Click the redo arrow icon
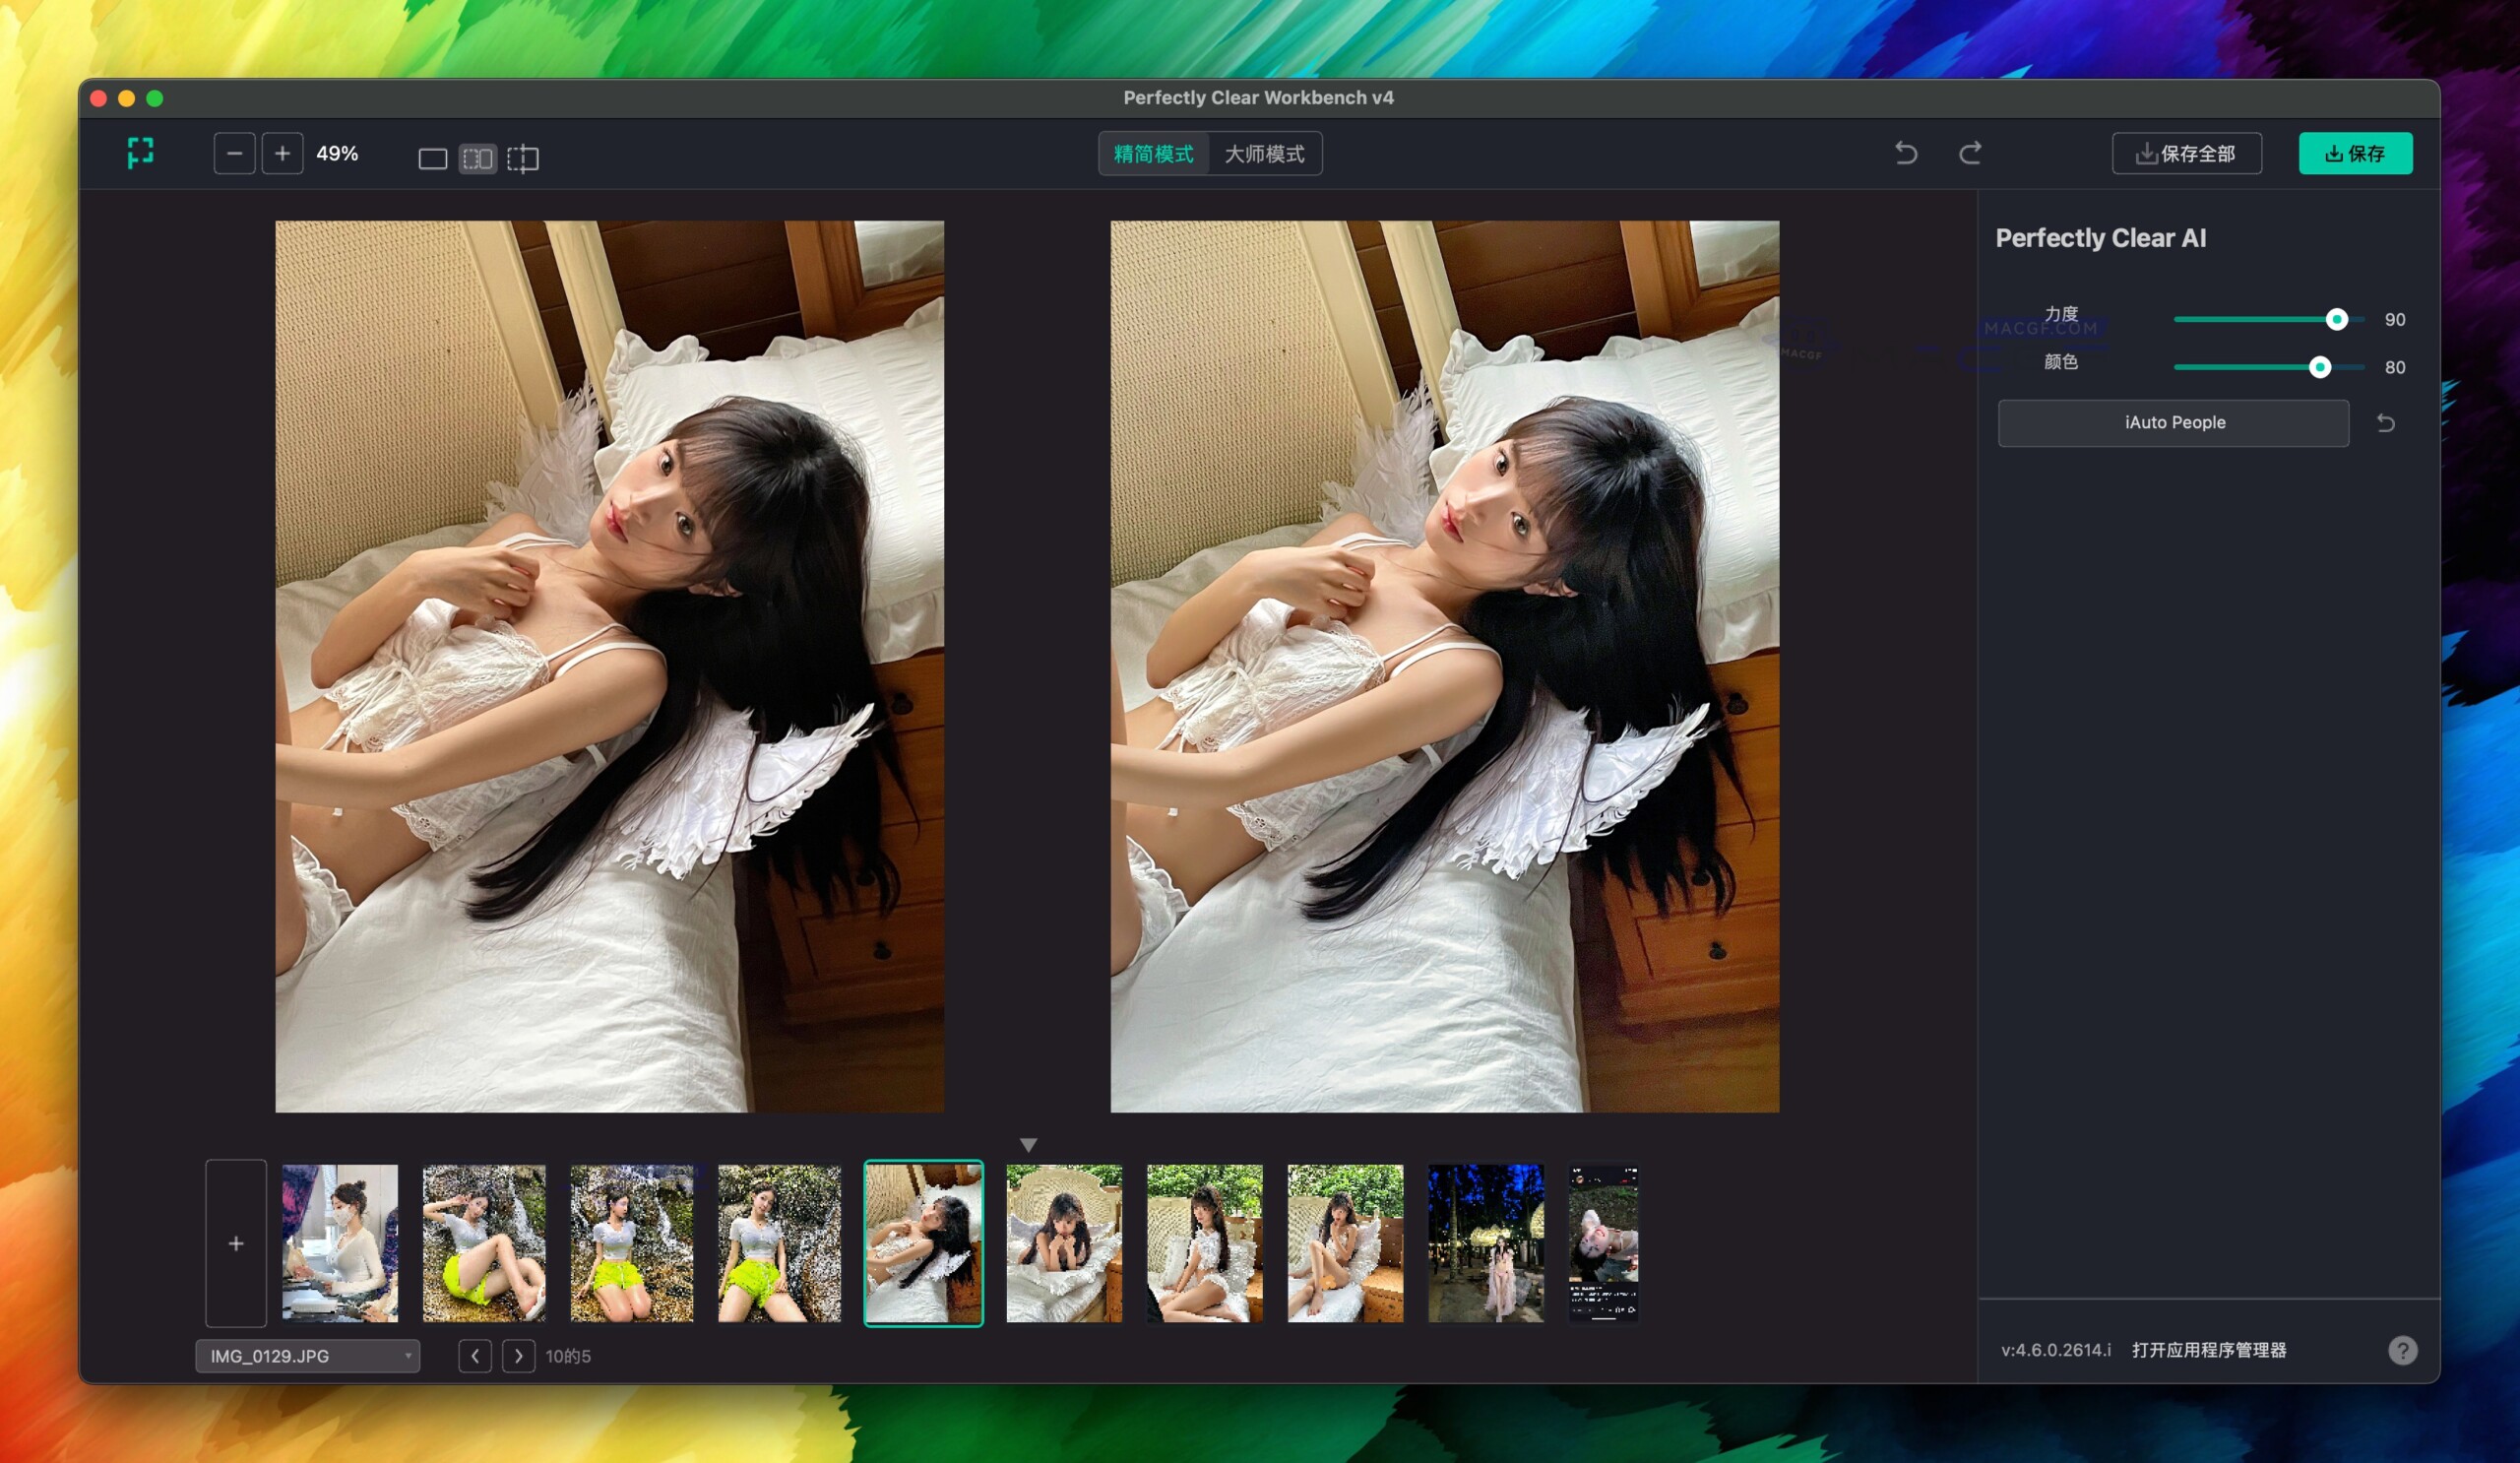 click(x=1970, y=153)
